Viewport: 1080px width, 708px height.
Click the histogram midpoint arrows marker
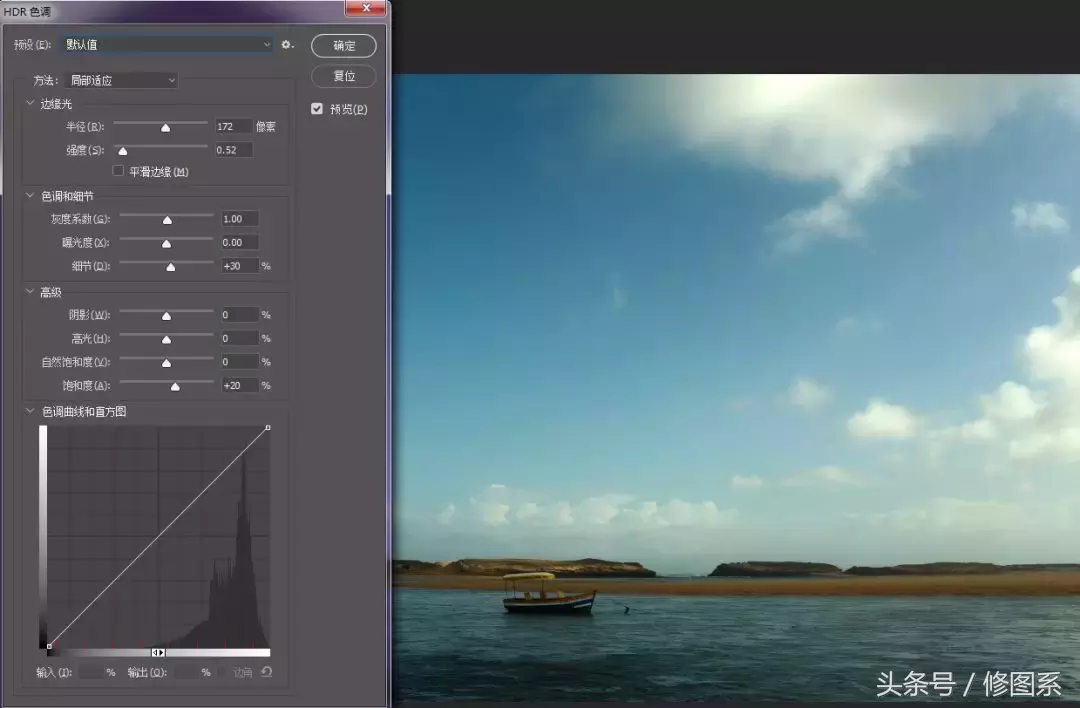(x=158, y=652)
